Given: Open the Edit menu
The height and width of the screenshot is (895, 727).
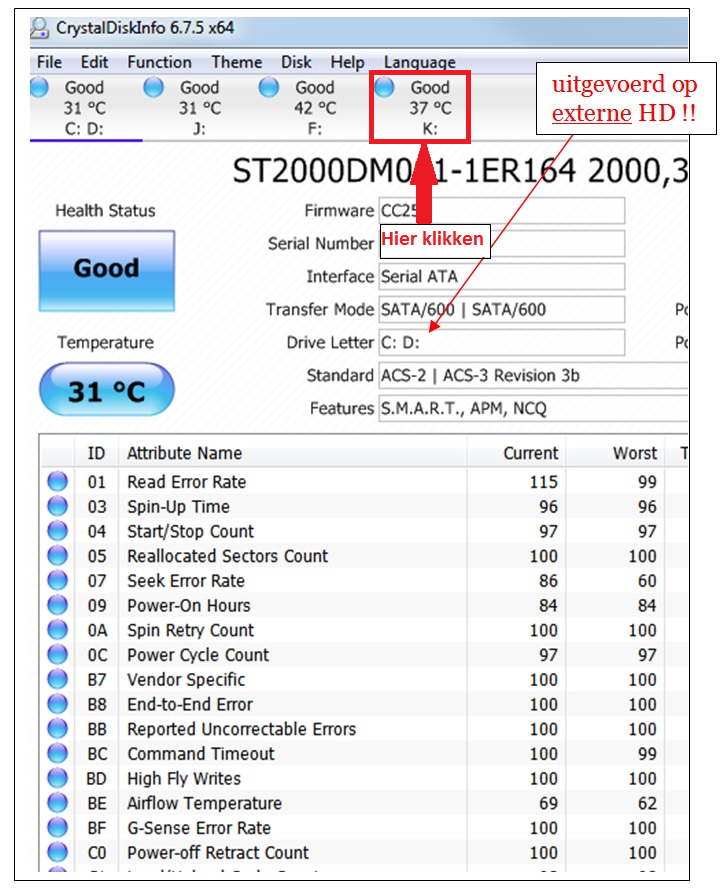Looking at the screenshot, I should pos(94,62).
